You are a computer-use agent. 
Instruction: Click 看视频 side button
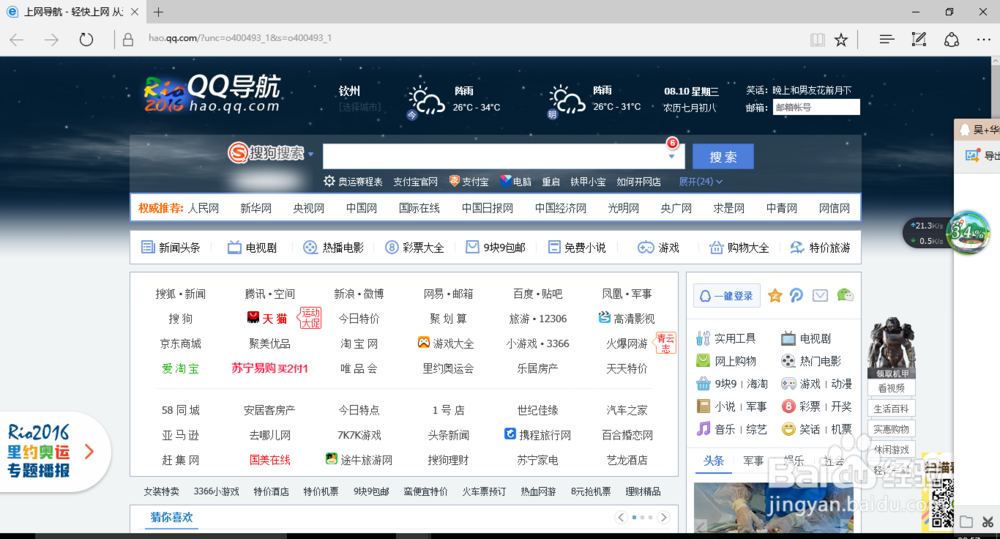coord(891,388)
